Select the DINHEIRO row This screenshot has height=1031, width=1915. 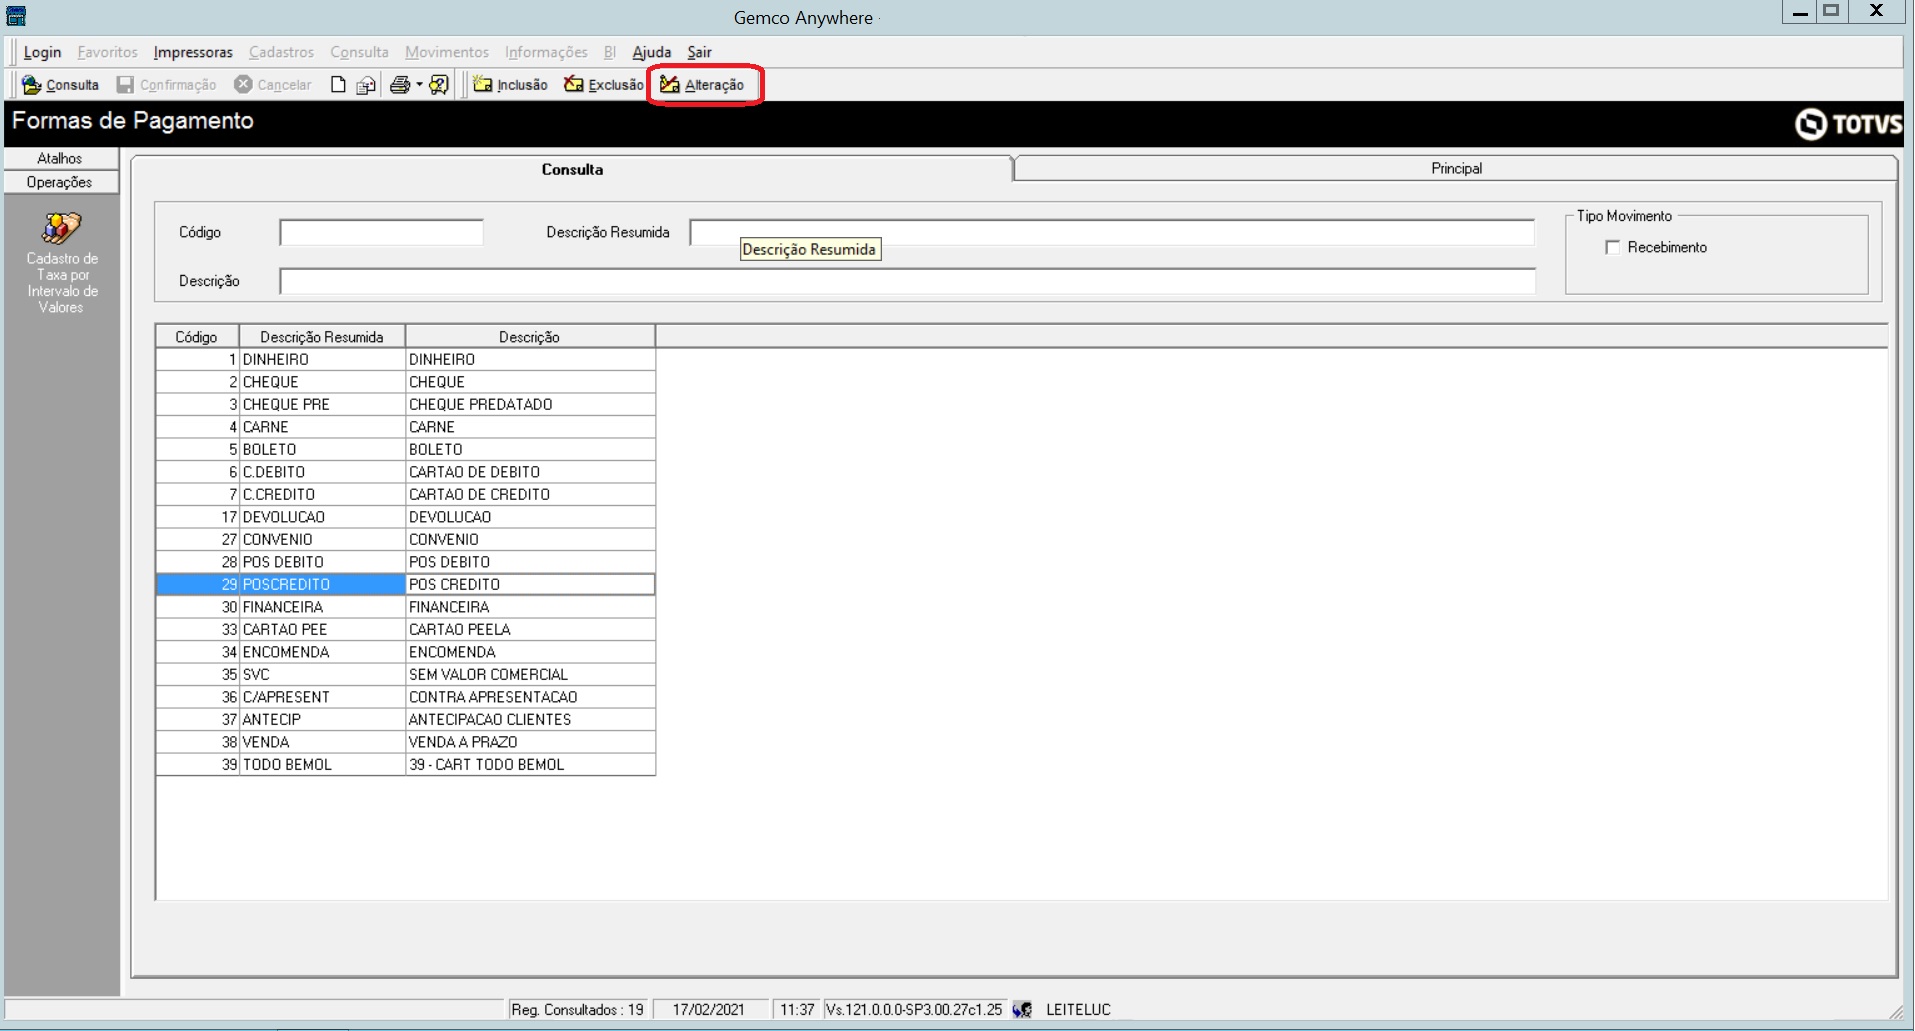405,359
